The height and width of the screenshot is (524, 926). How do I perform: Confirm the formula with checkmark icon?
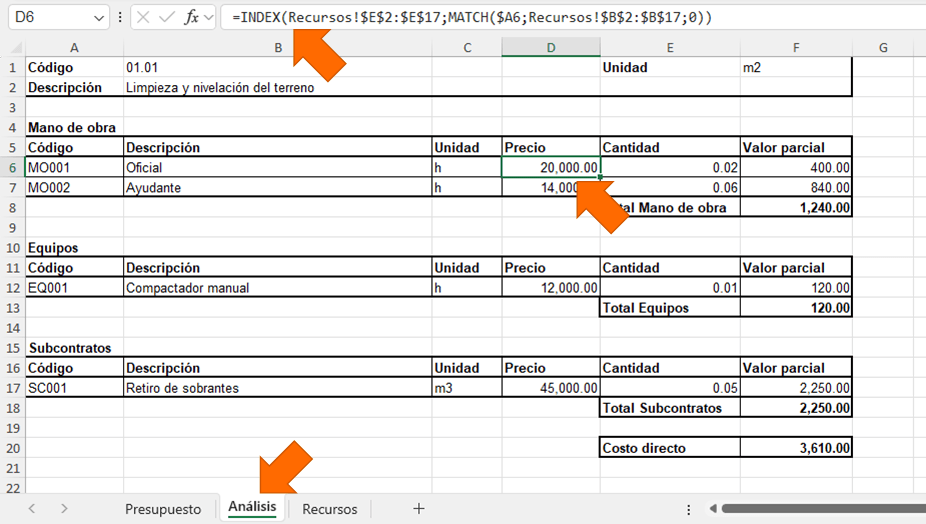point(167,18)
